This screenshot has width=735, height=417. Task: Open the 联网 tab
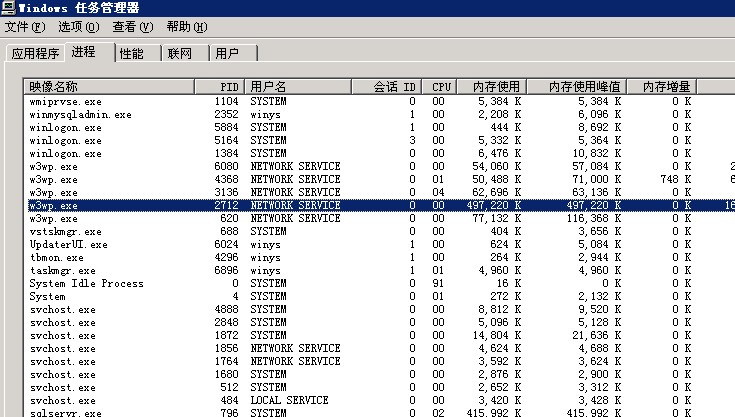(x=185, y=53)
